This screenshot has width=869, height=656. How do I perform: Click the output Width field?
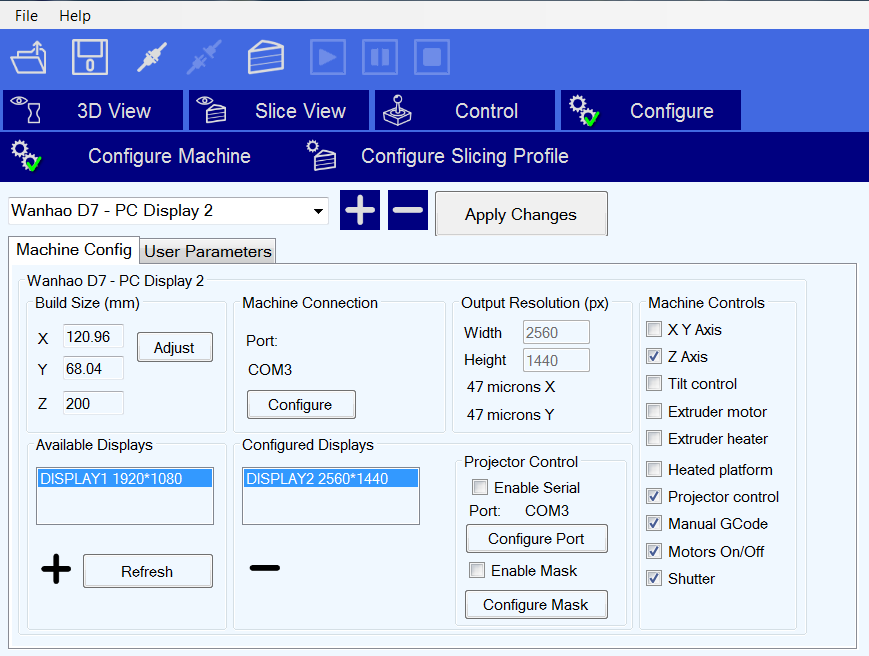[x=556, y=332]
